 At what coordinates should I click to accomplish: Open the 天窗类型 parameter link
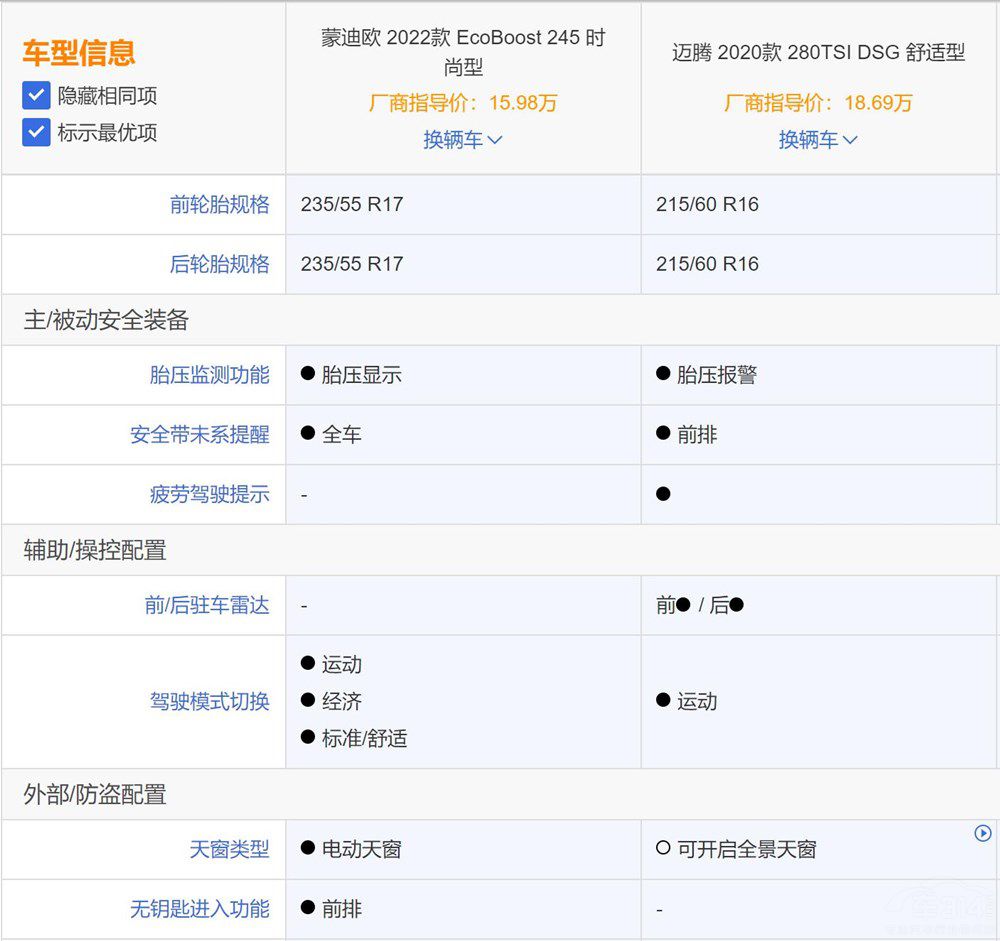point(229,850)
